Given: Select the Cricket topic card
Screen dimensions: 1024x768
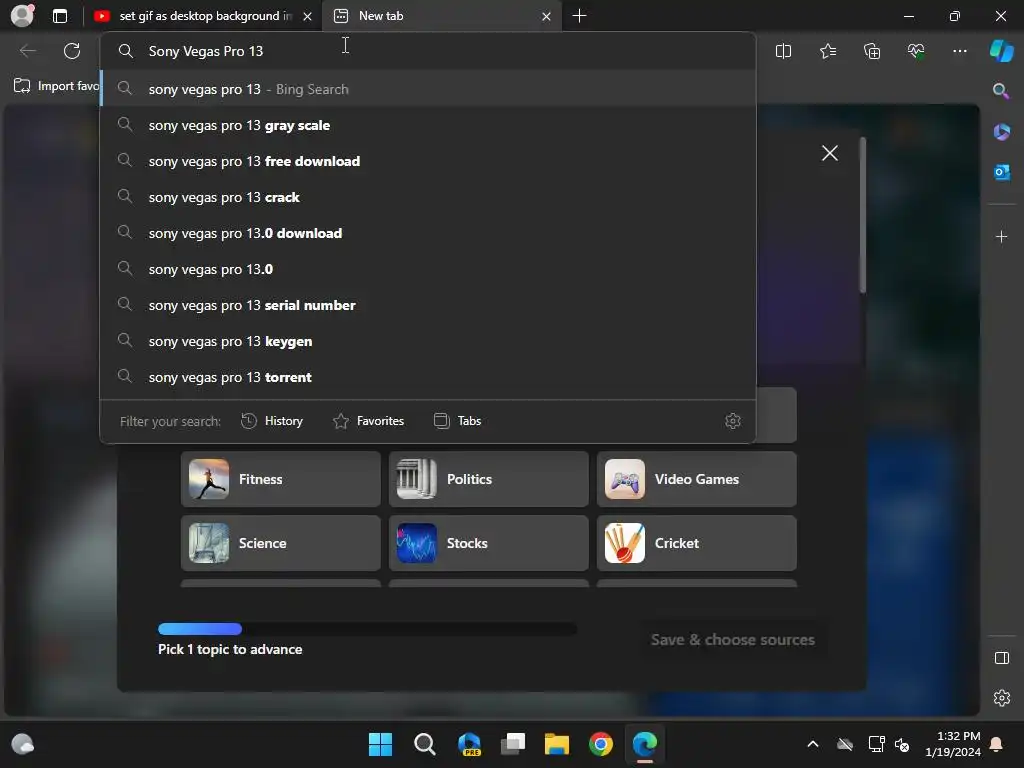Looking at the screenshot, I should (x=696, y=543).
